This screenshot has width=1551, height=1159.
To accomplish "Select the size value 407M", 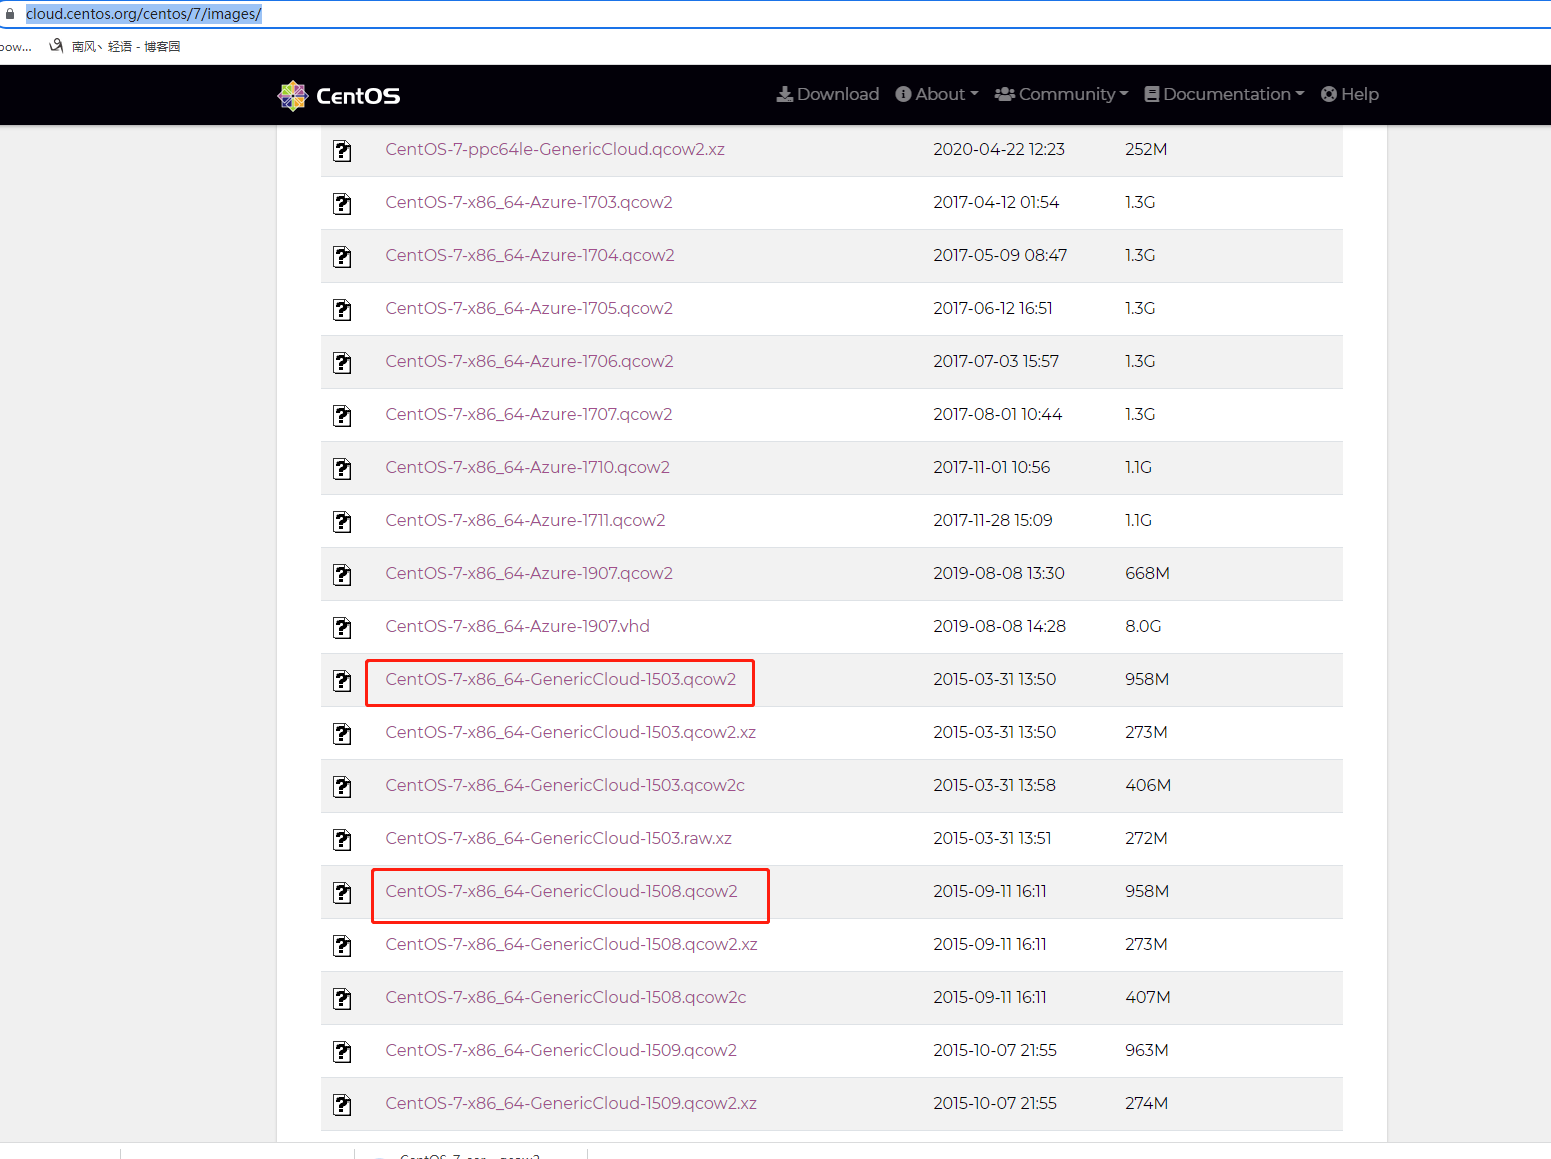I will tap(1148, 997).
